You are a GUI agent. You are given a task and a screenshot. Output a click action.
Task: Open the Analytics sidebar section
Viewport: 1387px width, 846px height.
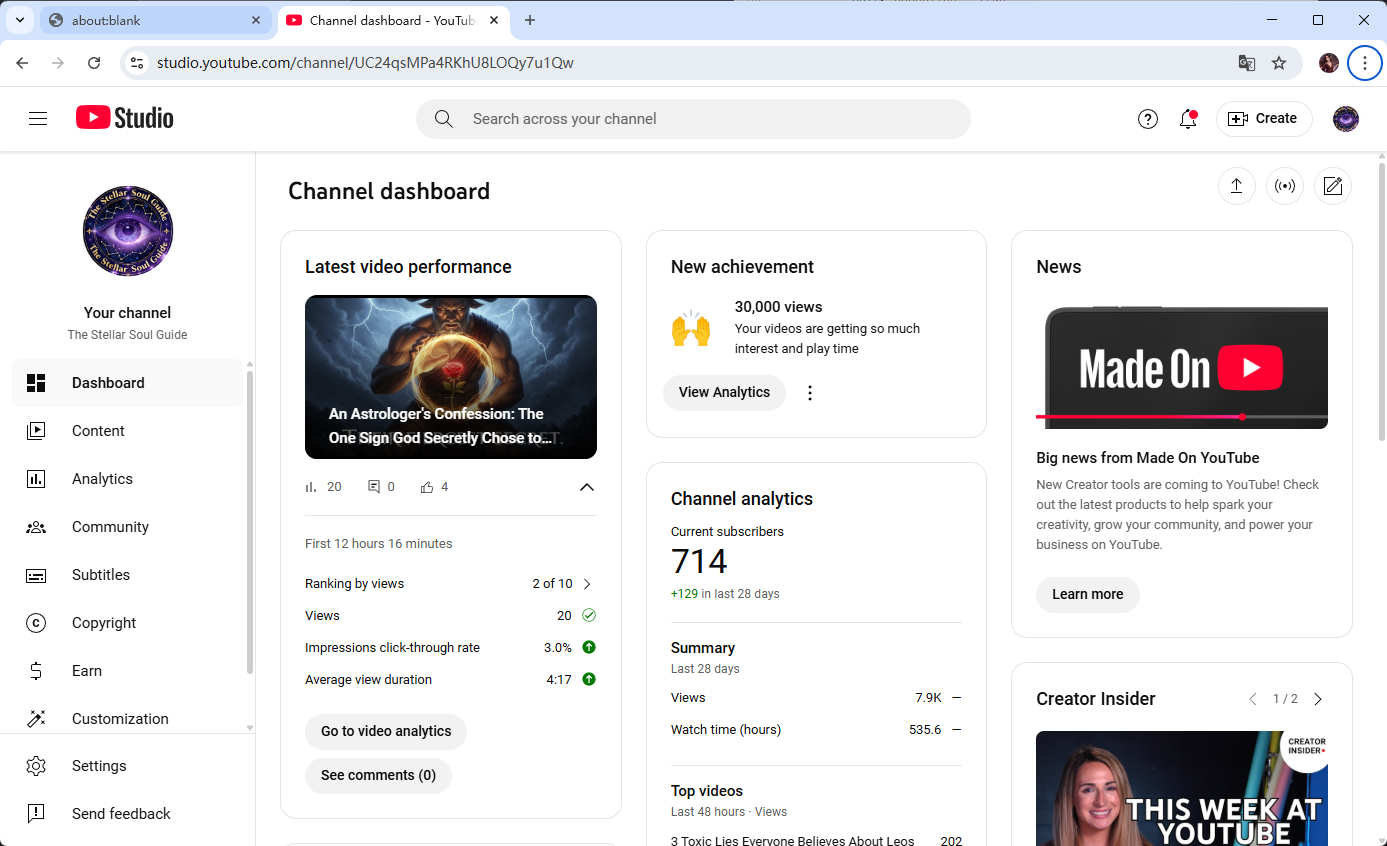pos(102,479)
